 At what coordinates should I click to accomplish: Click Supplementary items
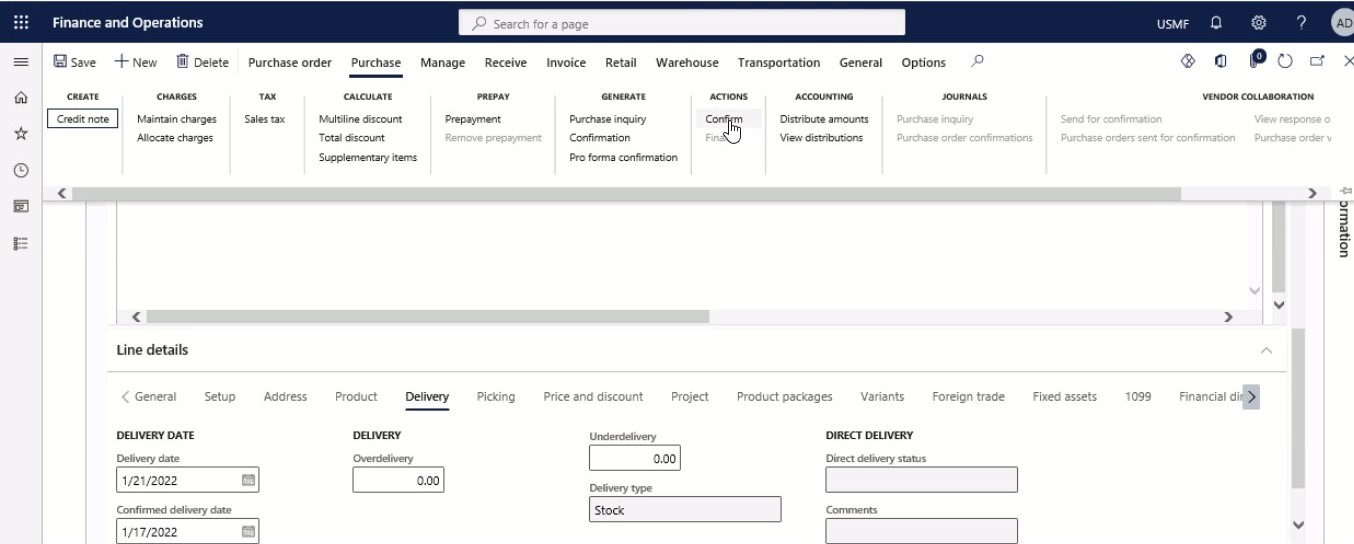tap(368, 157)
